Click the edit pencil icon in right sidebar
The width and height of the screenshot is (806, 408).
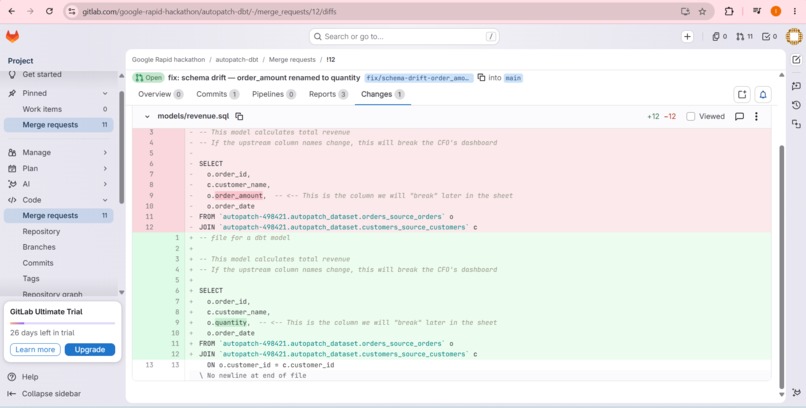click(796, 60)
